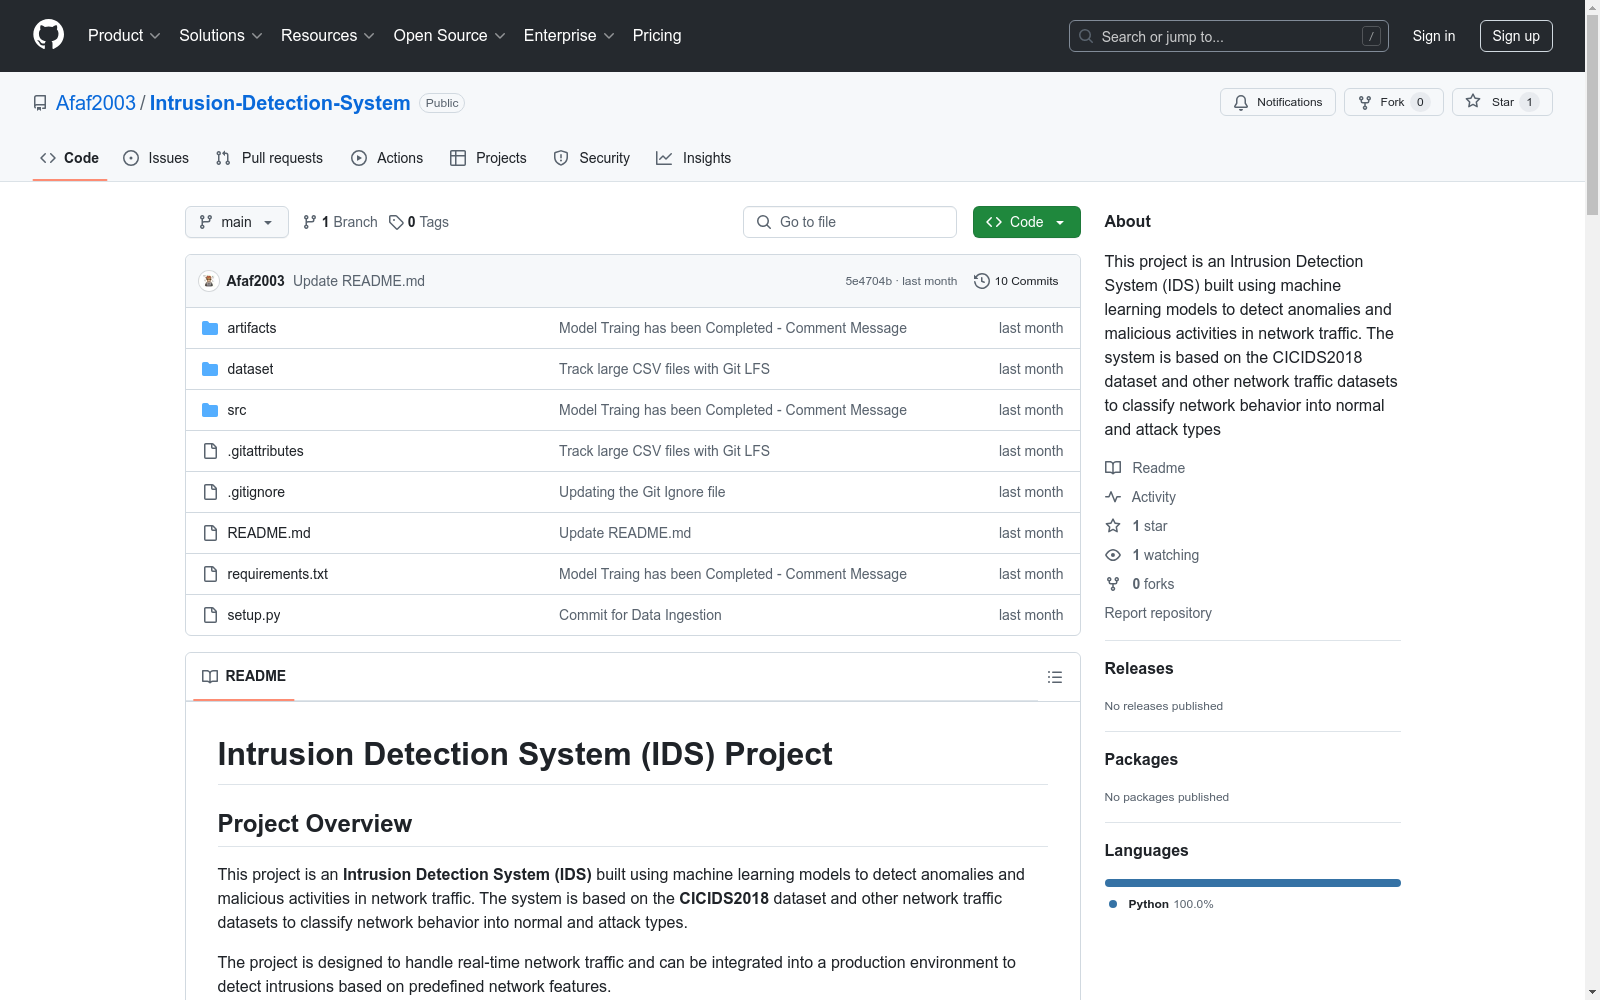Screen dimensions: 1600x1000
Task: Click the Sign up button
Action: click(1516, 36)
